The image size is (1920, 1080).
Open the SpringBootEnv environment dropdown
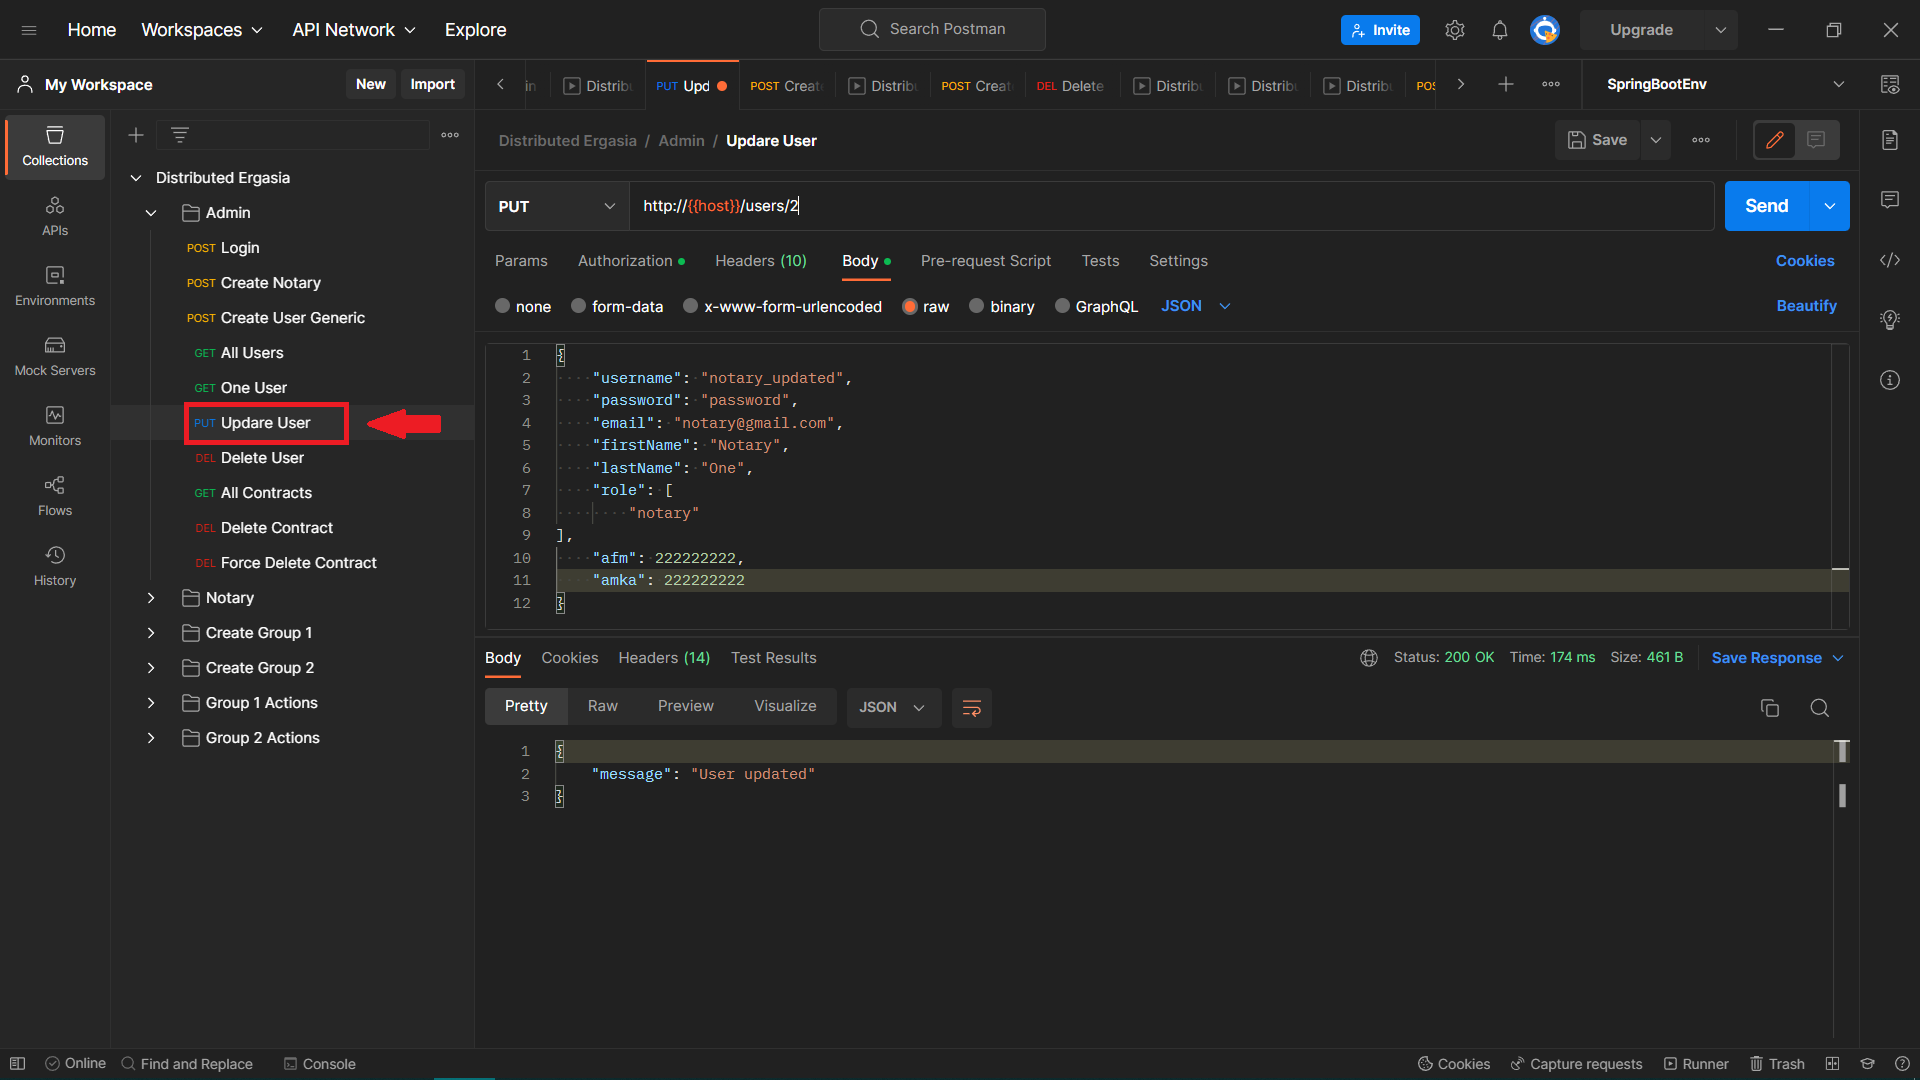1725,85
